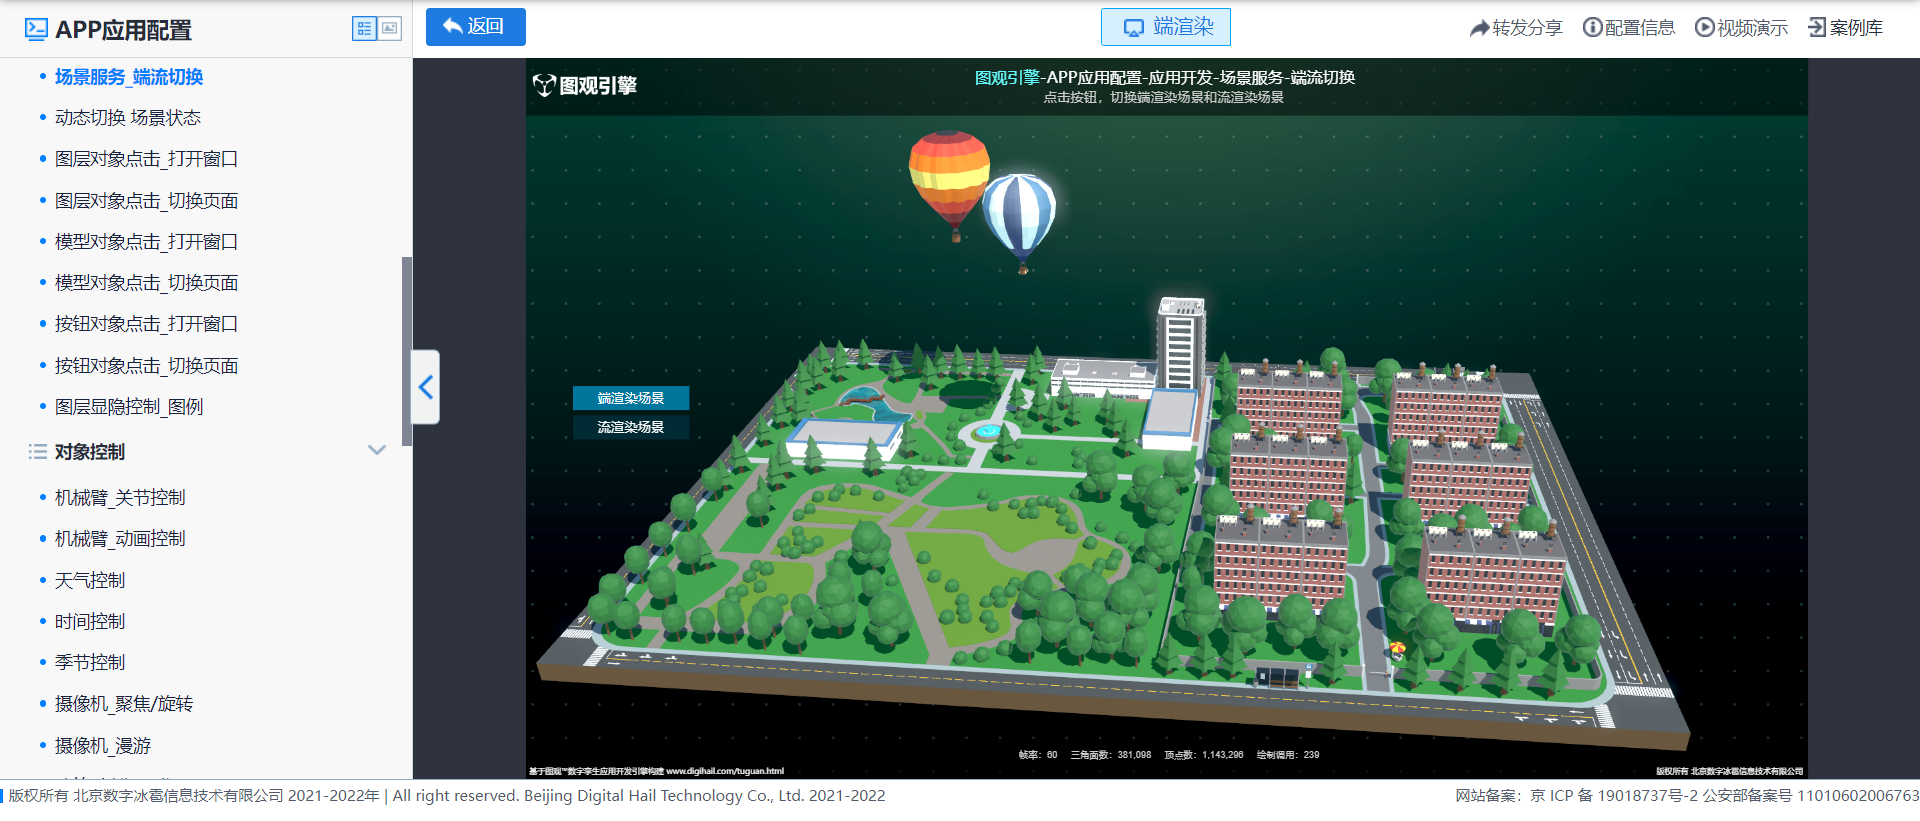
Task: Open the 案例库 case library icon
Action: click(1817, 28)
